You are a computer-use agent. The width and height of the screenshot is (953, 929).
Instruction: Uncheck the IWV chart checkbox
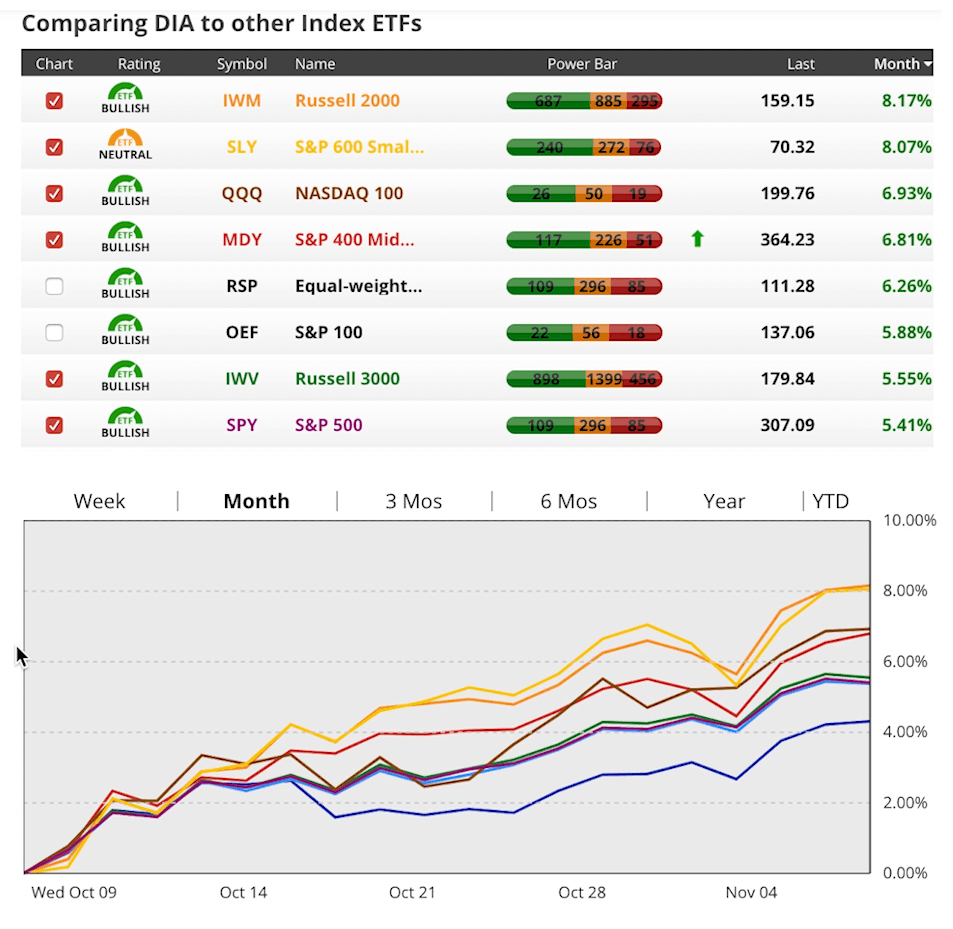(54, 379)
